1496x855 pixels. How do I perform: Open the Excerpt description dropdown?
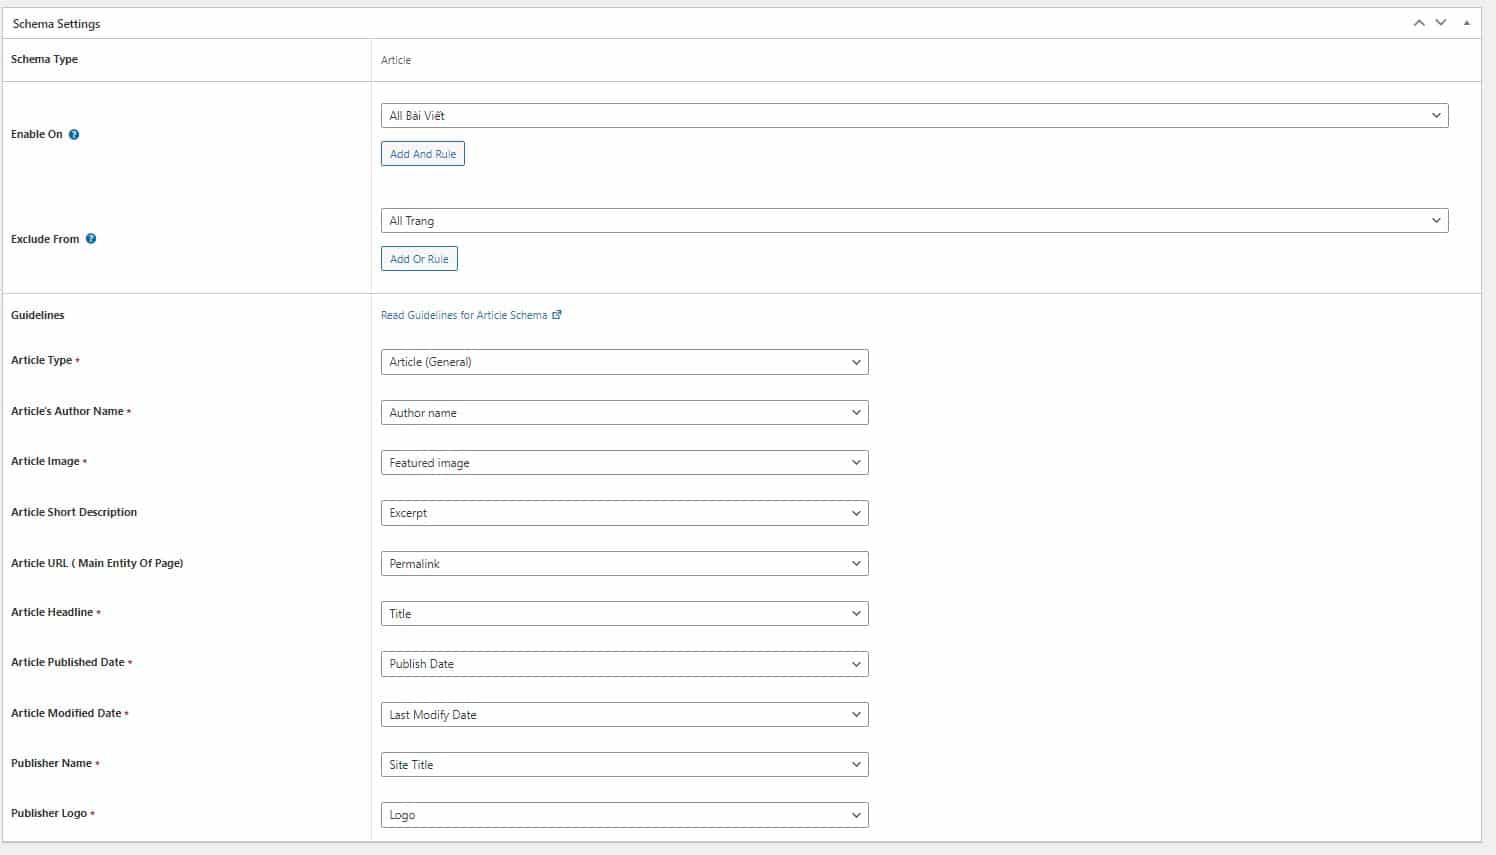pos(625,513)
